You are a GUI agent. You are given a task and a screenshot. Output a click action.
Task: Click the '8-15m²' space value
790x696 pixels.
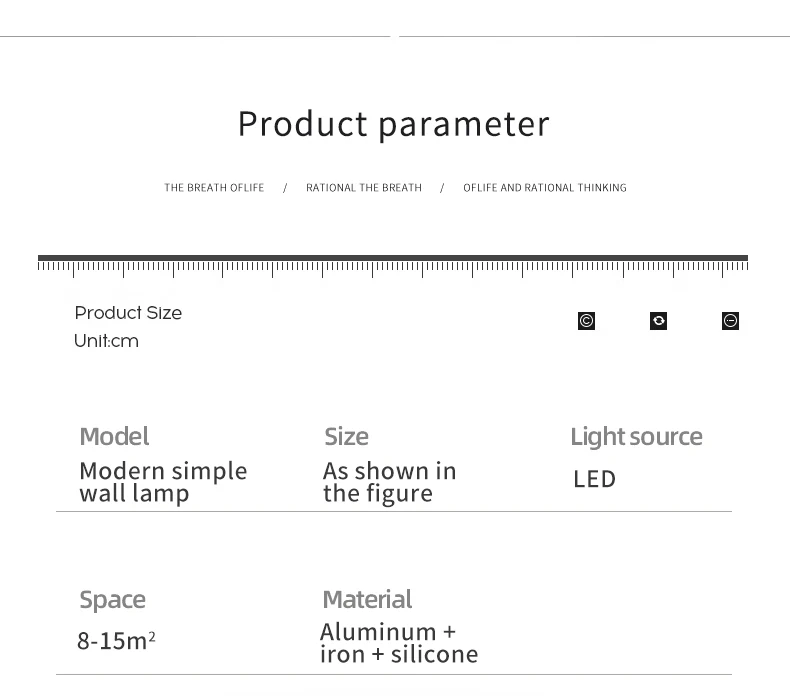116,641
